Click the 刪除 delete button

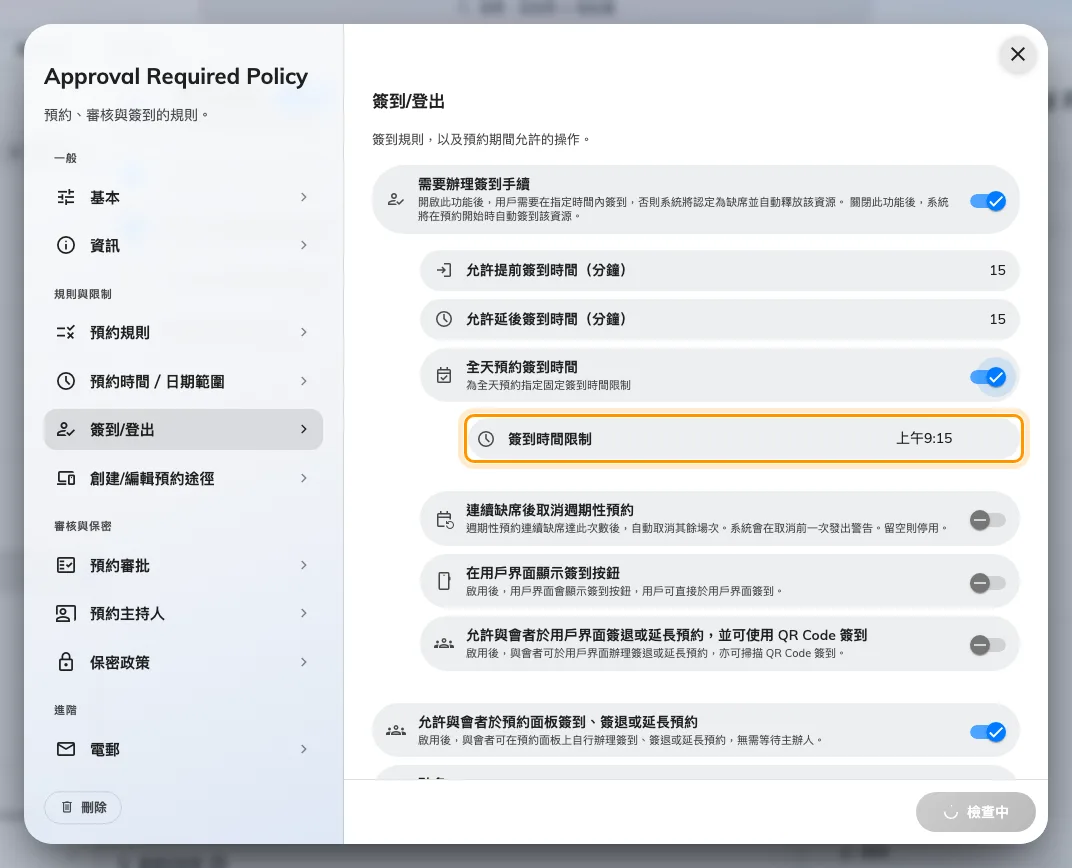point(83,807)
